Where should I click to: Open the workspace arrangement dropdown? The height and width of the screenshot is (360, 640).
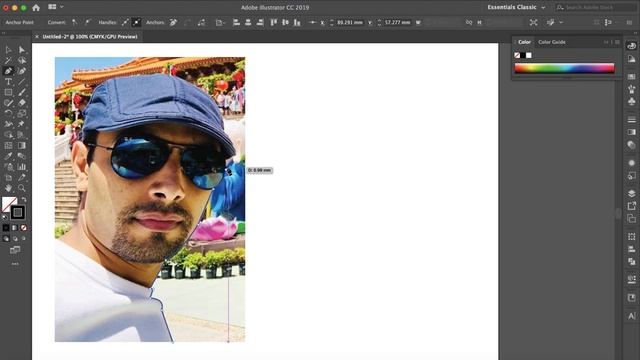click(x=56, y=7)
